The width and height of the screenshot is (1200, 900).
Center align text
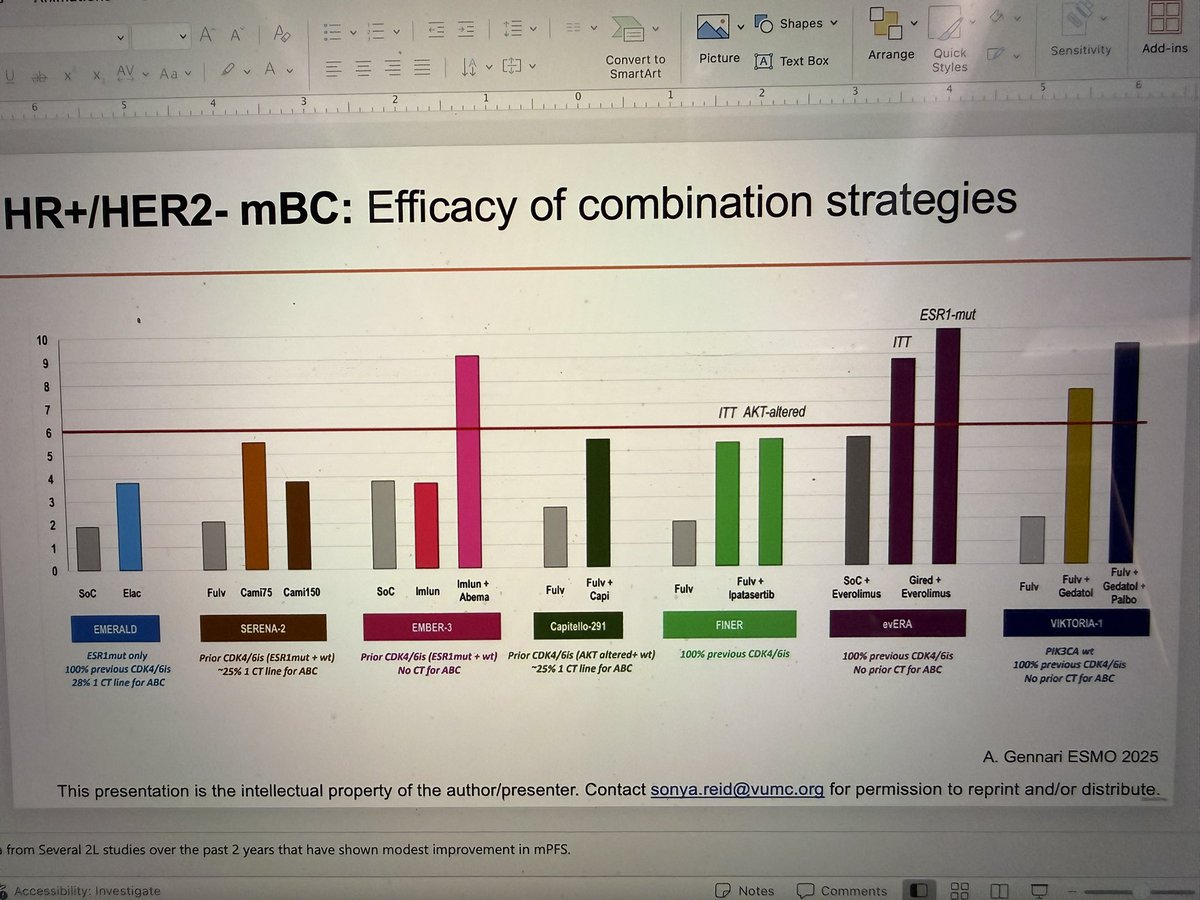tap(362, 68)
